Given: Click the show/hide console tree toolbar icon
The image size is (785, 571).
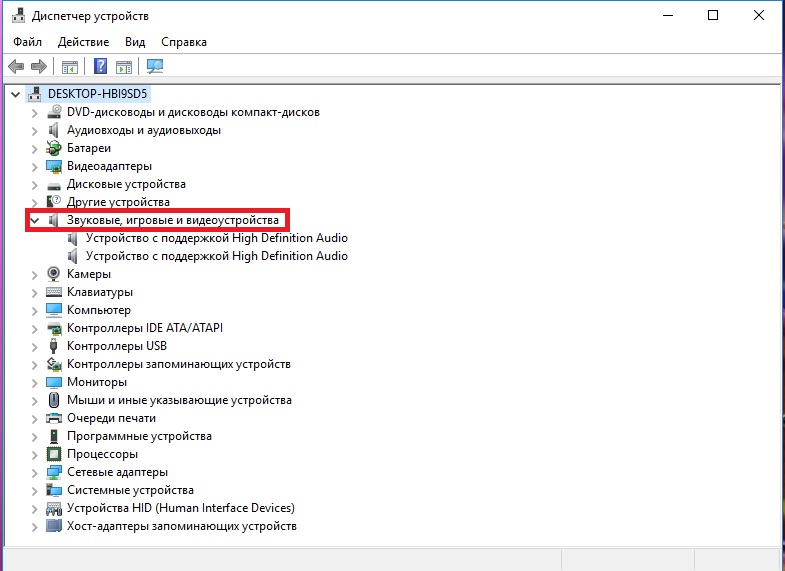Looking at the screenshot, I should (70, 66).
